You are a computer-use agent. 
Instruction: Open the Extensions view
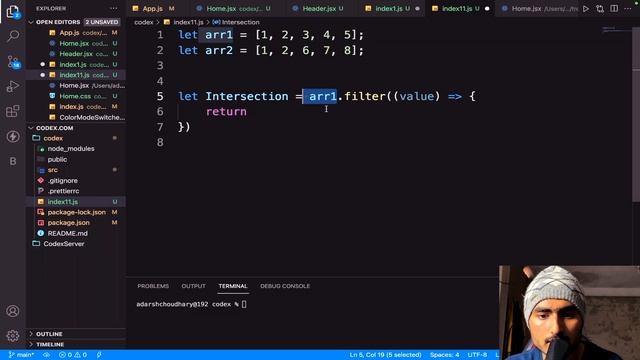[13, 111]
